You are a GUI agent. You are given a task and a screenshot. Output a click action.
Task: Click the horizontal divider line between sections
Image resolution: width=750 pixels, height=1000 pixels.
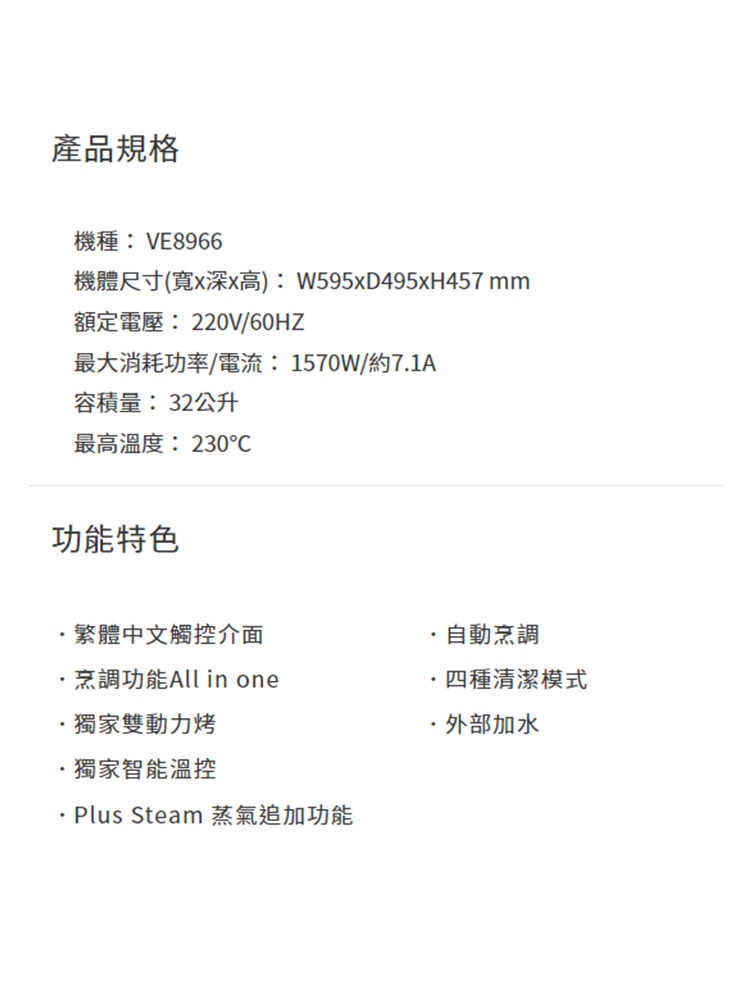(x=375, y=486)
